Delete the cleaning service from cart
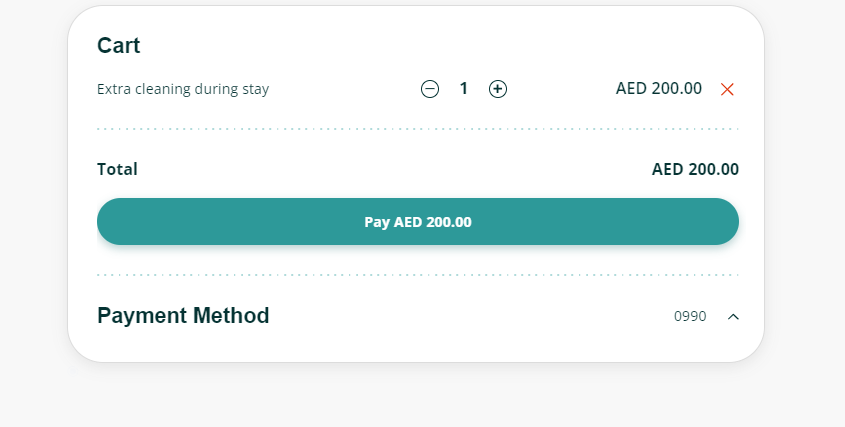Image resolution: width=845 pixels, height=427 pixels. 727,89
